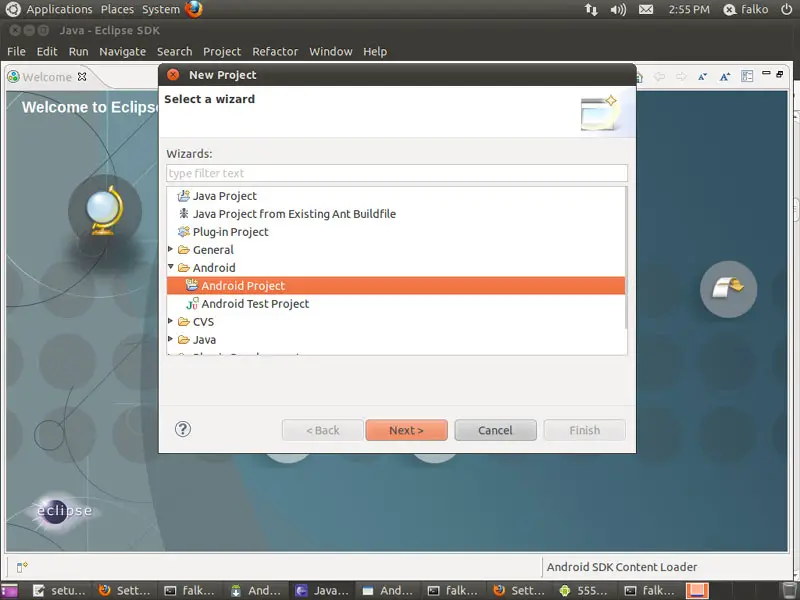Screen dimensions: 800x600
Task: Click the power session icon
Action: 787,9
